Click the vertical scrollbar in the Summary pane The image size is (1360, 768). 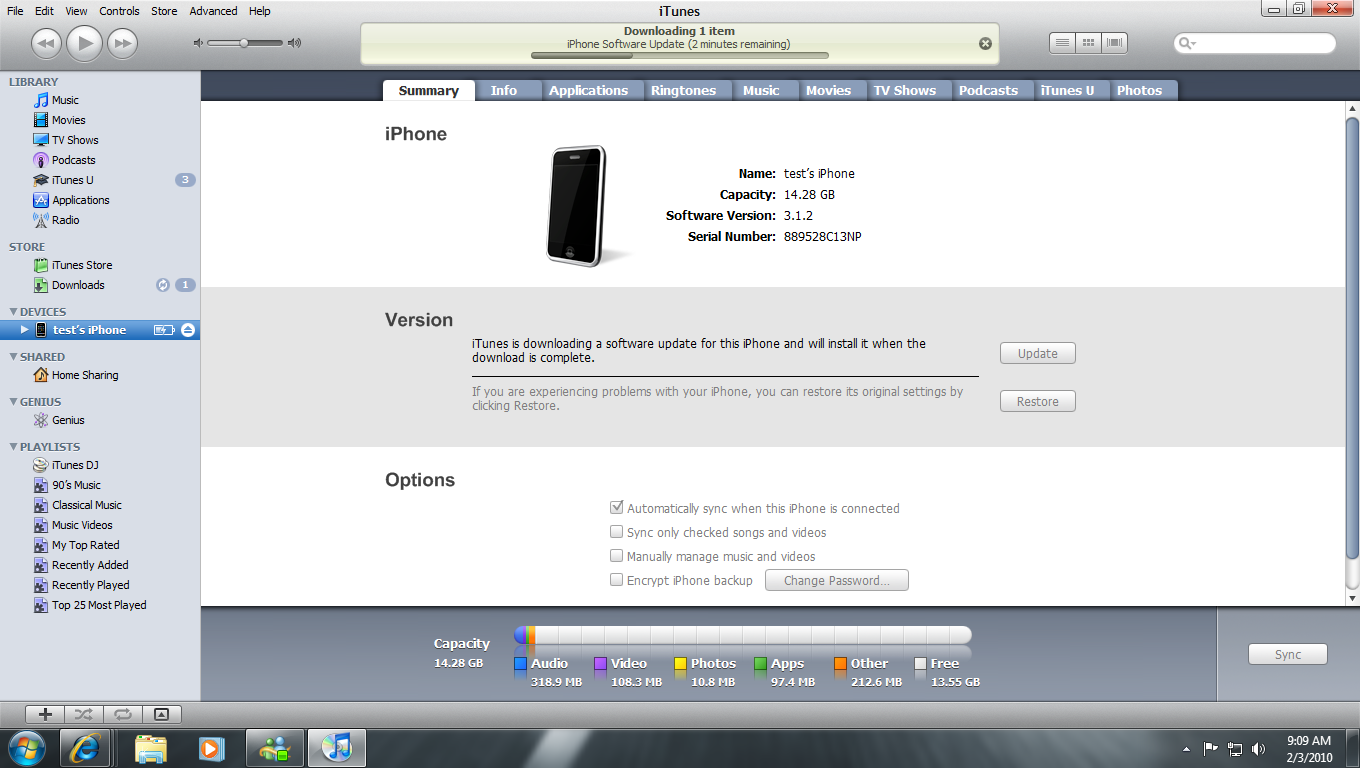click(x=1352, y=340)
